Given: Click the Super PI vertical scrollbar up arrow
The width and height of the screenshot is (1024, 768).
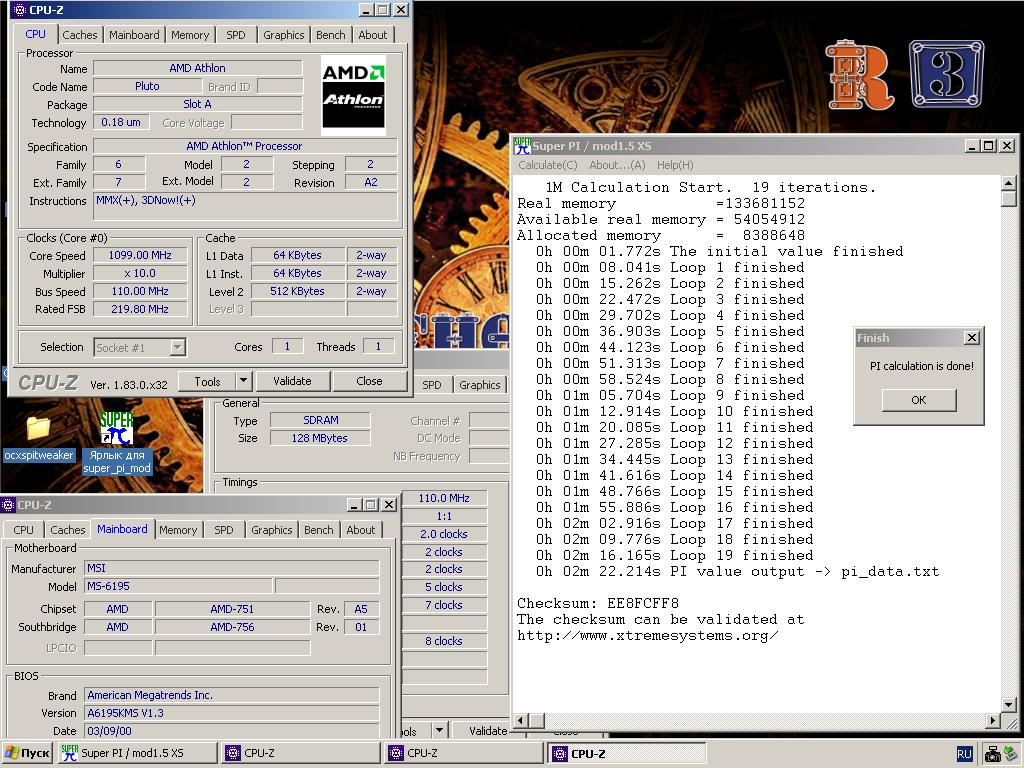Looking at the screenshot, I should tap(1008, 184).
